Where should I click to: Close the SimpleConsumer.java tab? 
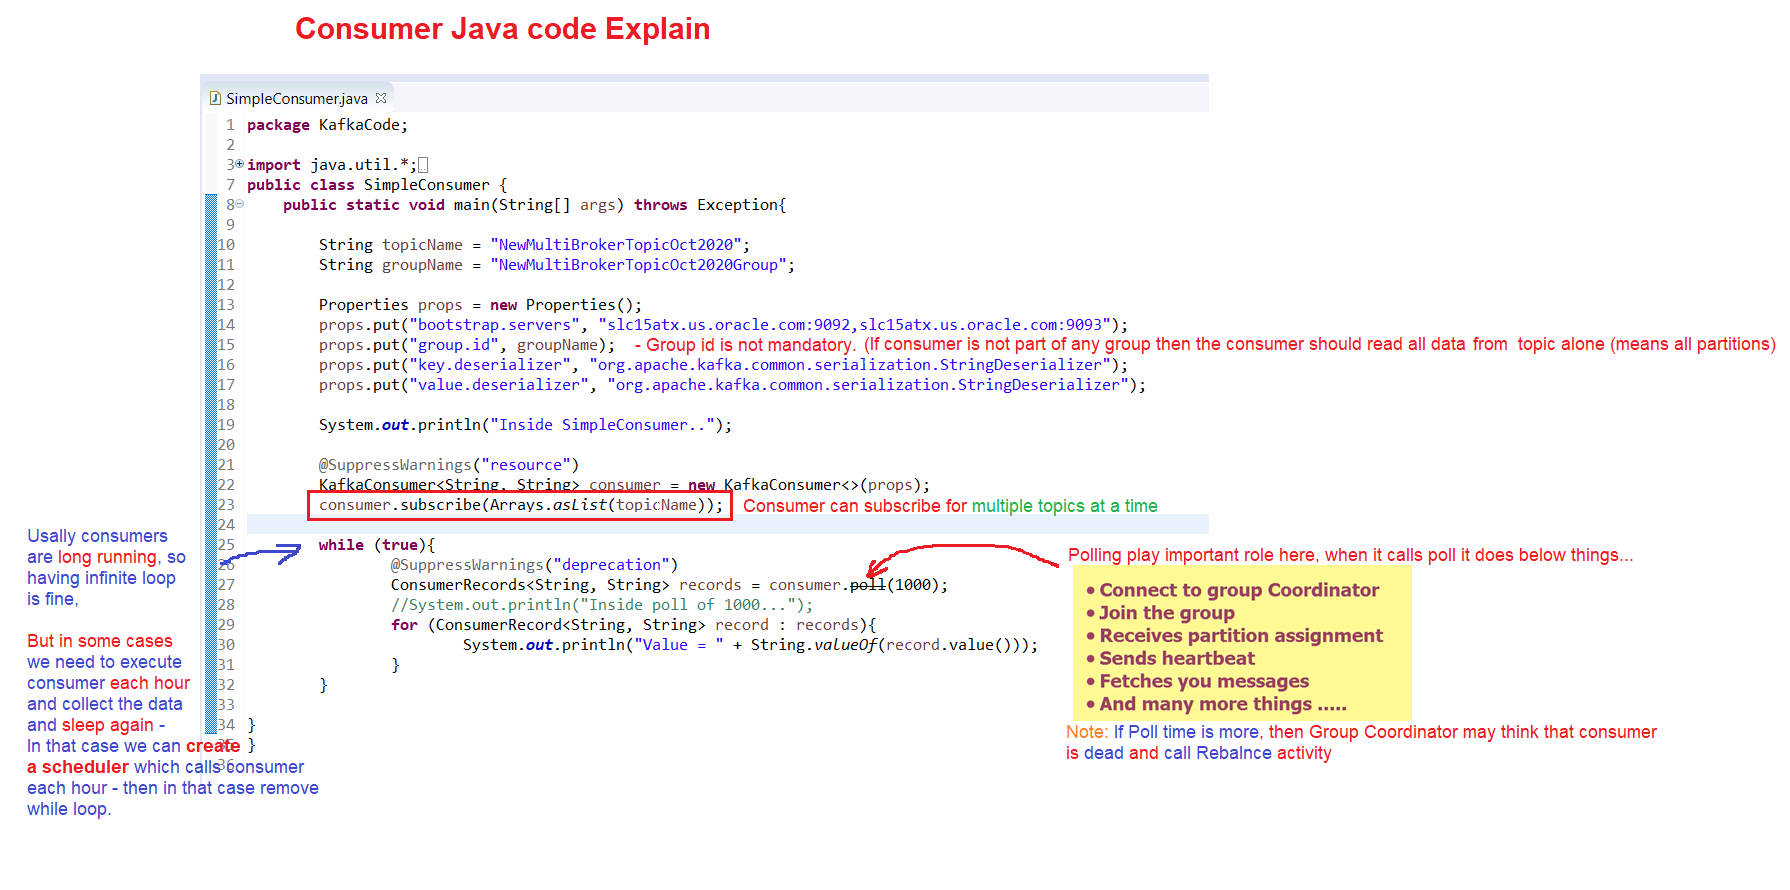coord(381,98)
